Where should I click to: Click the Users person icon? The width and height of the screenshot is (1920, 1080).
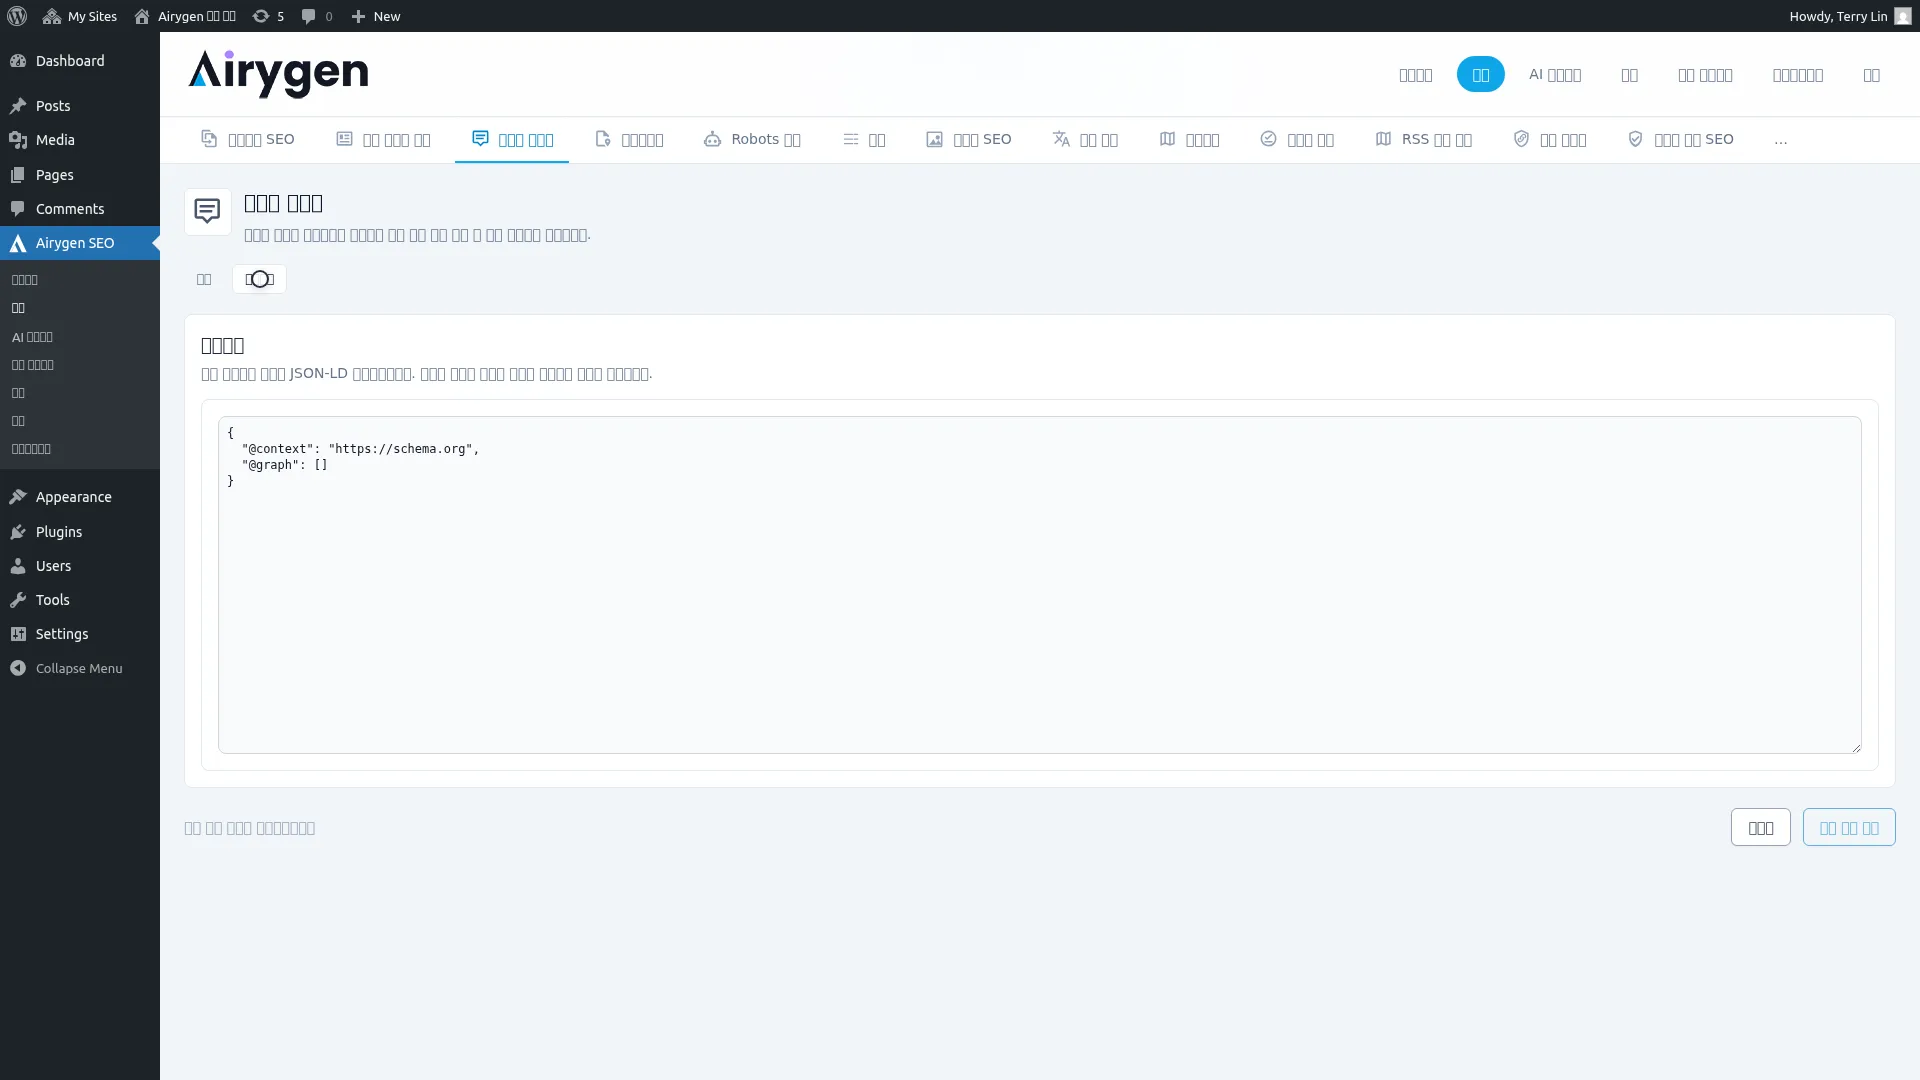[x=18, y=566]
